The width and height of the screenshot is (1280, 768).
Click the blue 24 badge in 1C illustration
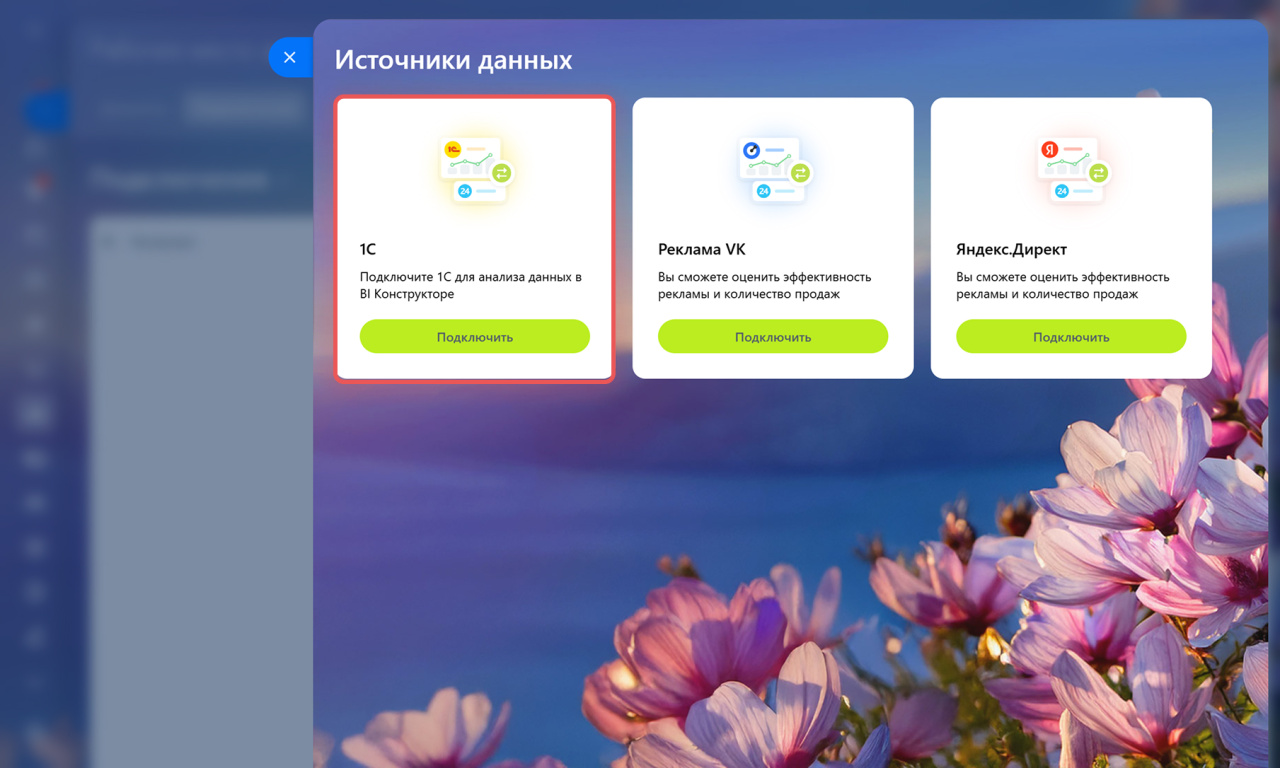click(x=465, y=191)
